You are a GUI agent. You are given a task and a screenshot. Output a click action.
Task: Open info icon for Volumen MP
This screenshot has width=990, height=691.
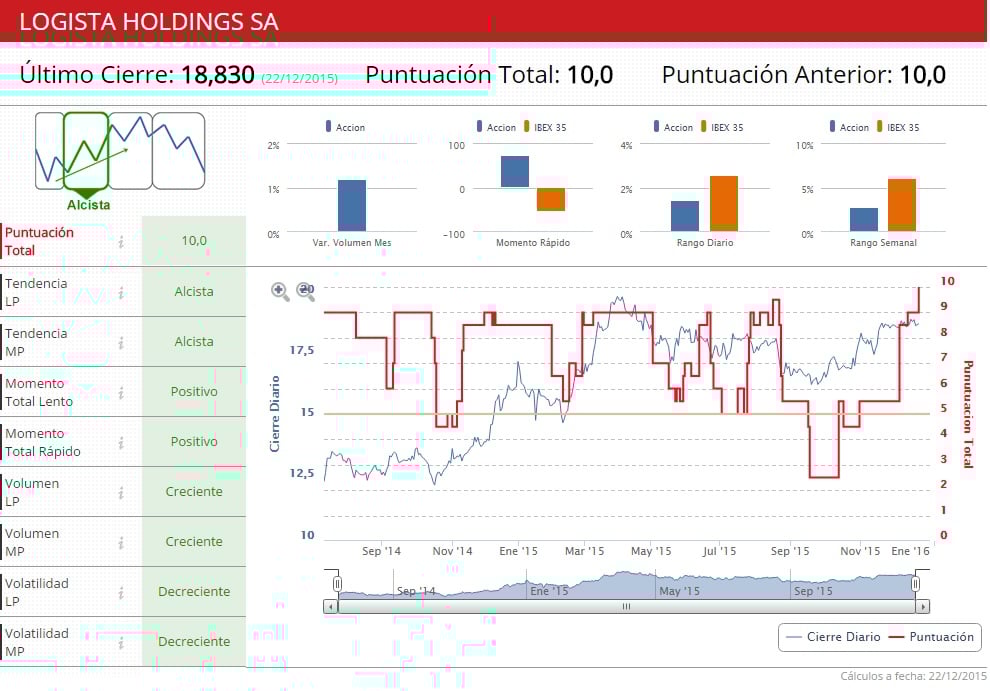[x=121, y=543]
